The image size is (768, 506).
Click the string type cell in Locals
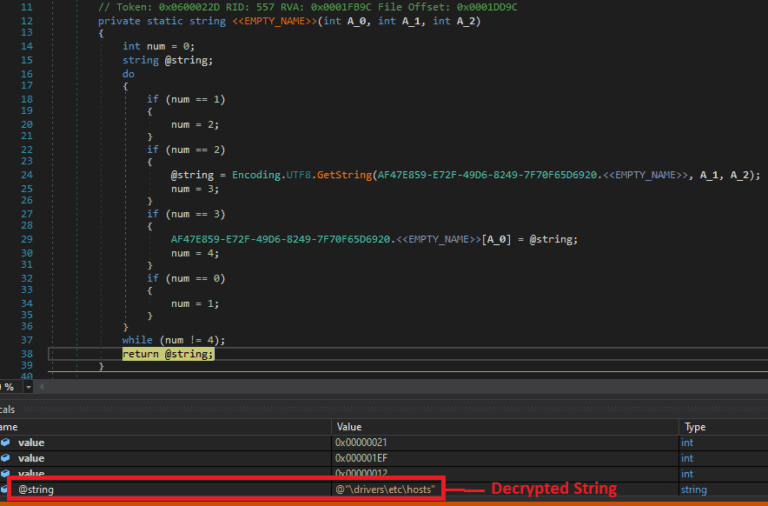pyautogui.click(x=694, y=490)
